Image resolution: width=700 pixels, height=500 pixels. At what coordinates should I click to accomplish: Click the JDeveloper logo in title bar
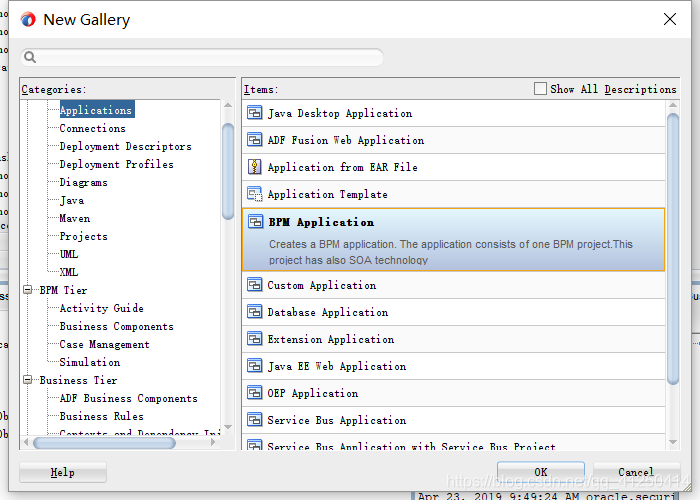pyautogui.click(x=28, y=20)
